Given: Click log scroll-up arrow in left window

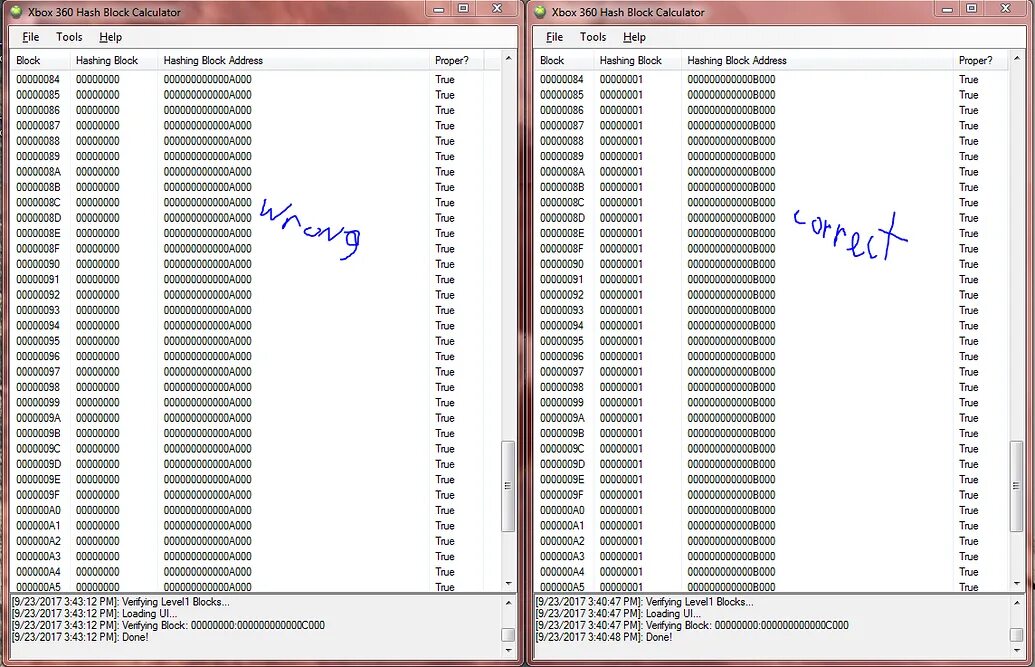Looking at the screenshot, I should [x=508, y=602].
